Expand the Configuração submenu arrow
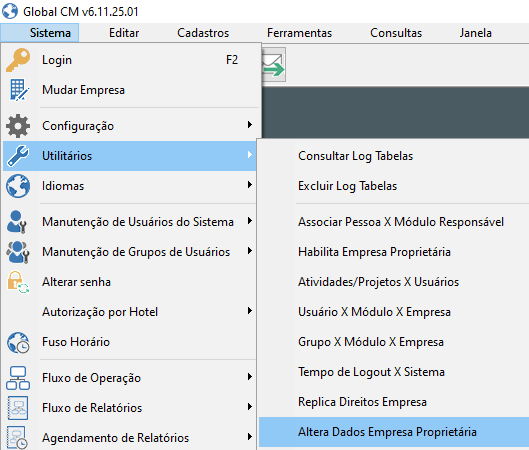 [x=250, y=124]
